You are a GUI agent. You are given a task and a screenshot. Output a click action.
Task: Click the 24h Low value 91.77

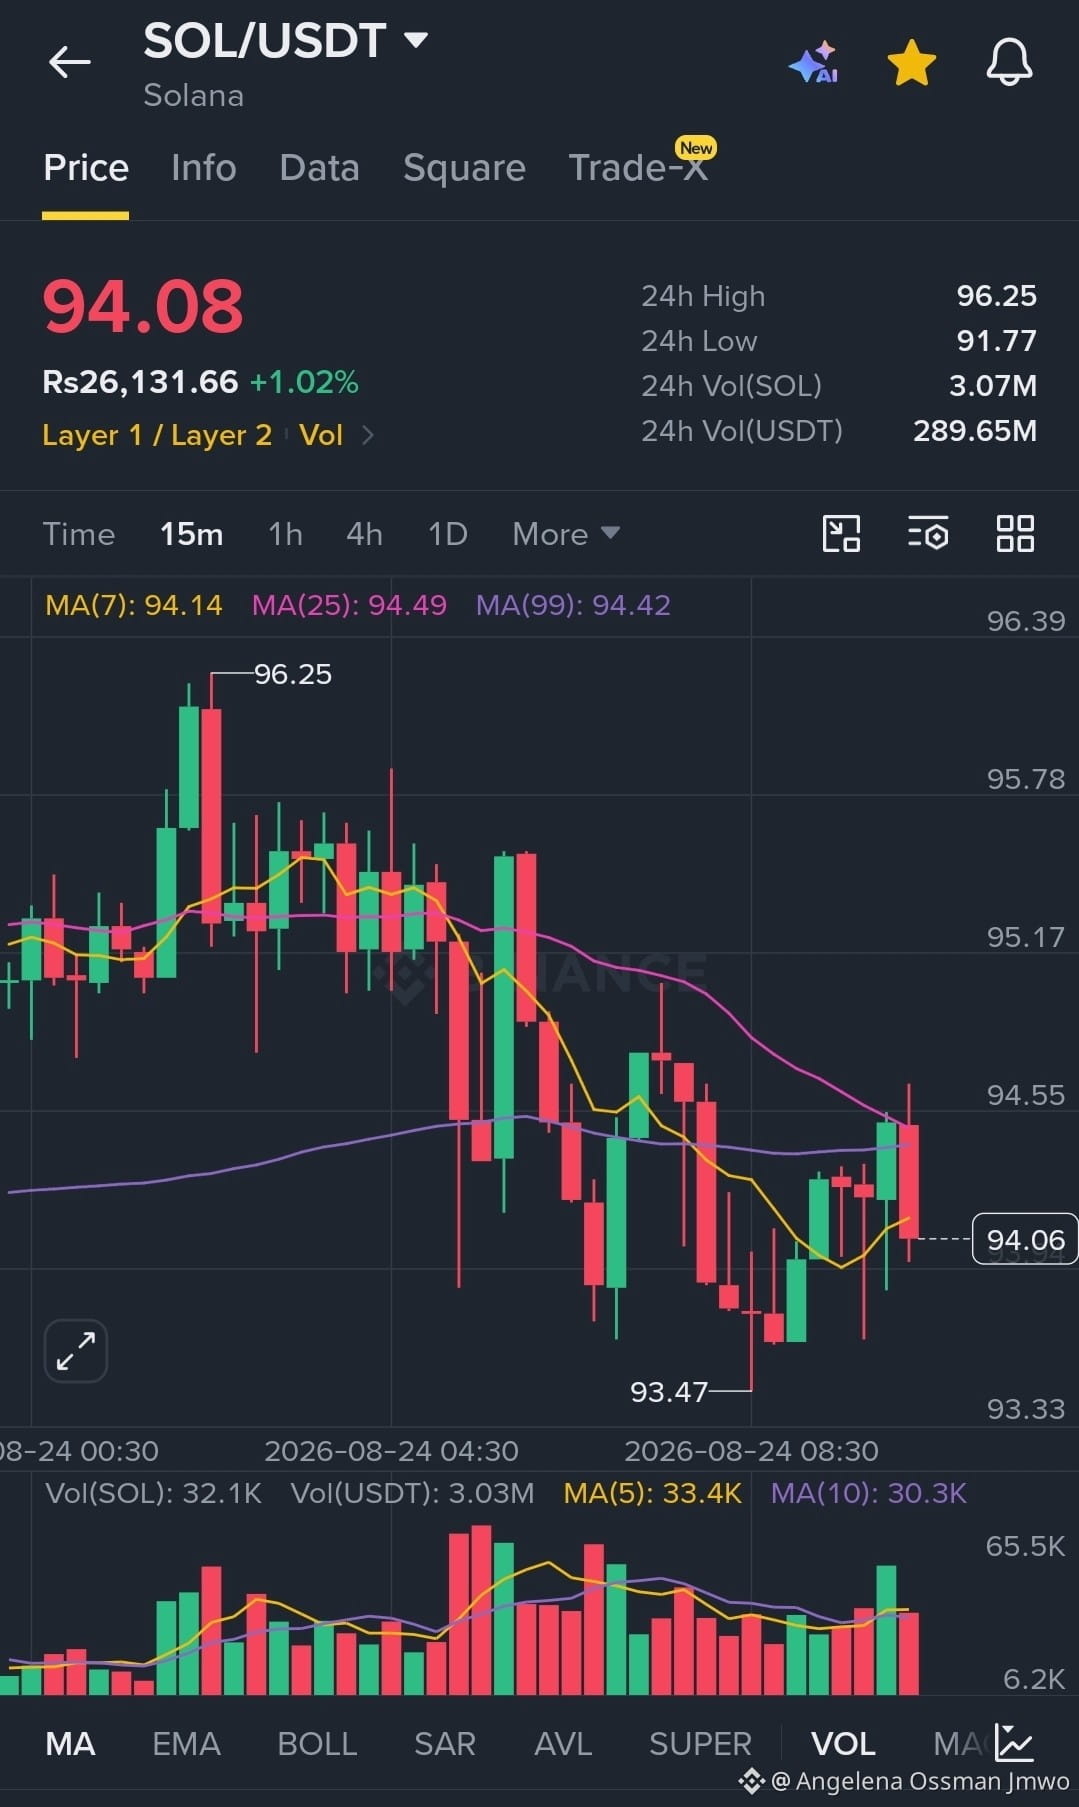click(x=996, y=341)
